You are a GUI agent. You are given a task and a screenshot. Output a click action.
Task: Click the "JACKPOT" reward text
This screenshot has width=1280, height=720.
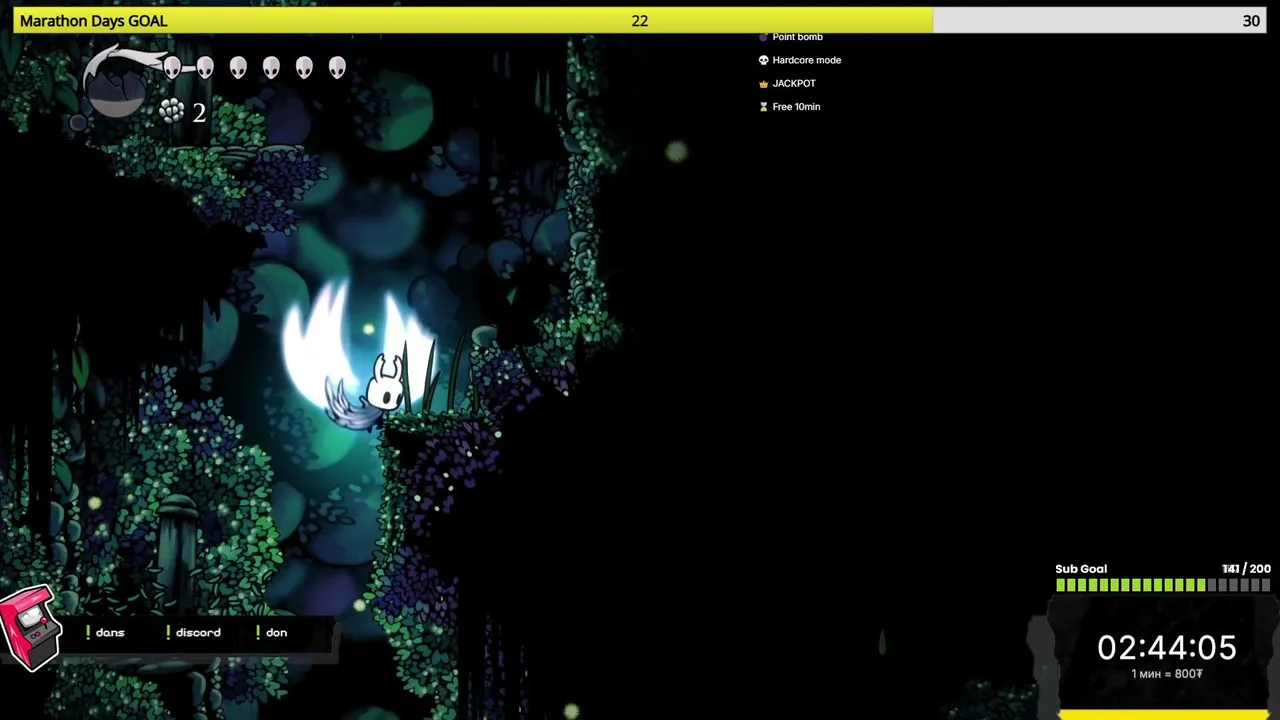(x=794, y=84)
